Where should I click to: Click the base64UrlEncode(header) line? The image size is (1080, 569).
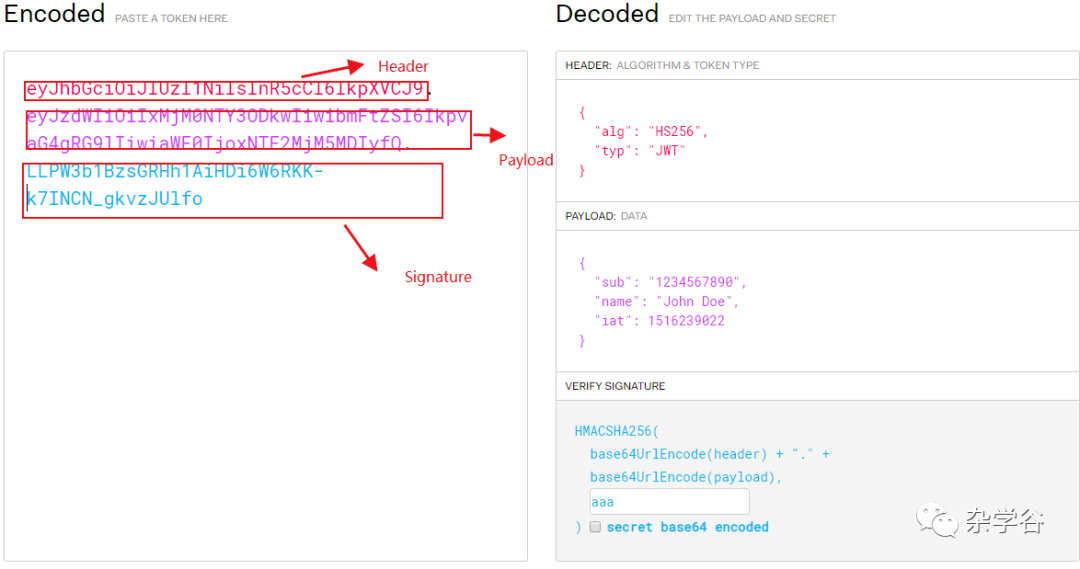click(709, 454)
